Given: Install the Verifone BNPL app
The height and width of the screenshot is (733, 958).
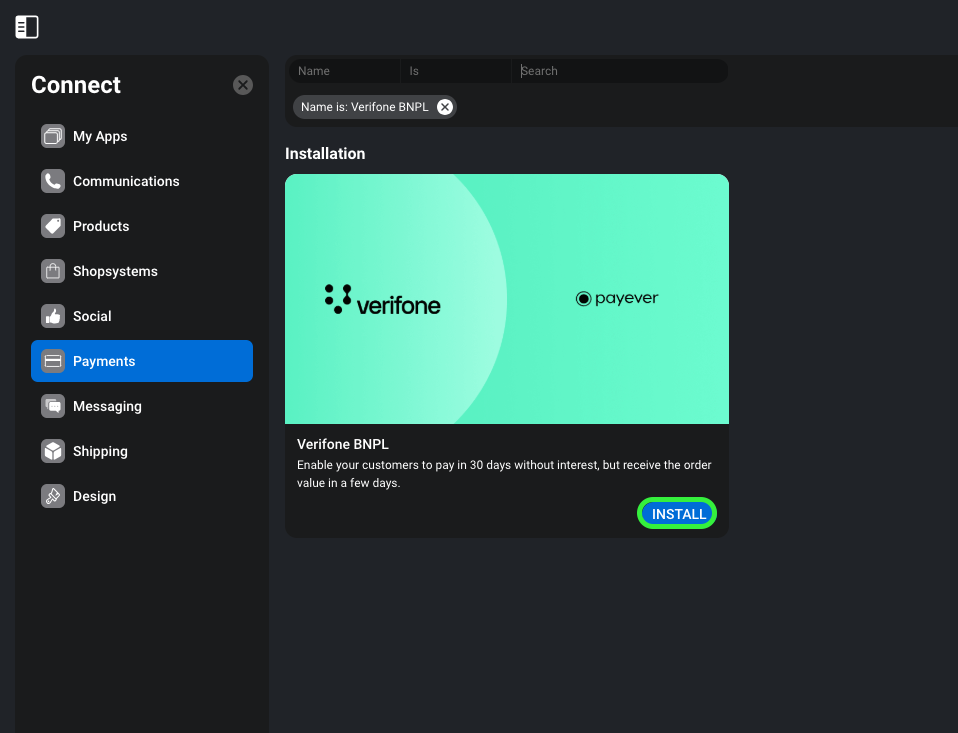Looking at the screenshot, I should (x=677, y=514).
